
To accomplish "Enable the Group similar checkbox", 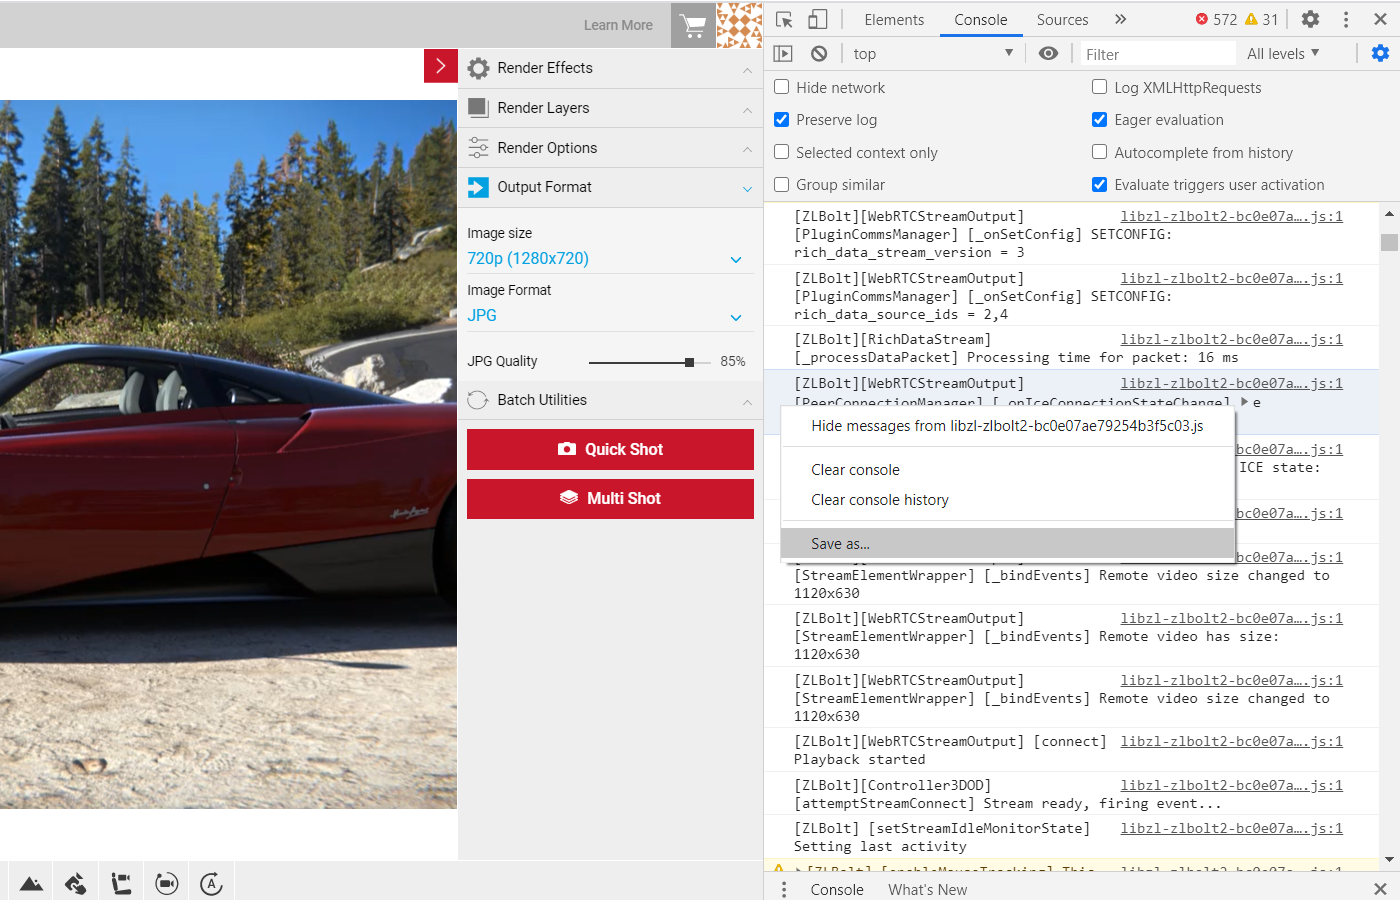I will coord(782,184).
